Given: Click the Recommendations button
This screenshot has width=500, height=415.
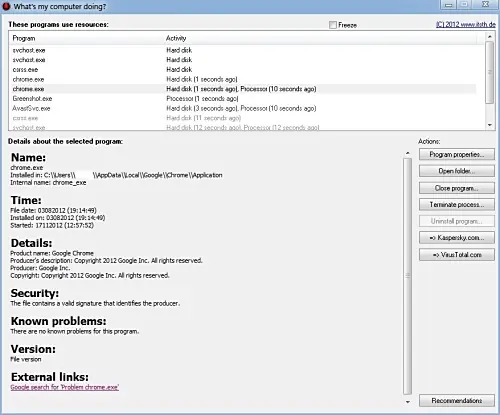Looking at the screenshot, I should [457, 401].
